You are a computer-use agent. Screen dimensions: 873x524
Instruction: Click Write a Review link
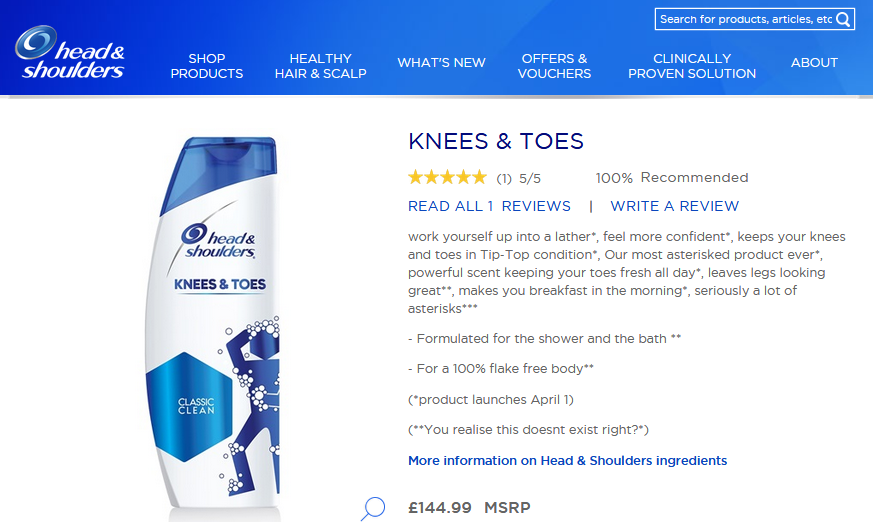coord(674,206)
